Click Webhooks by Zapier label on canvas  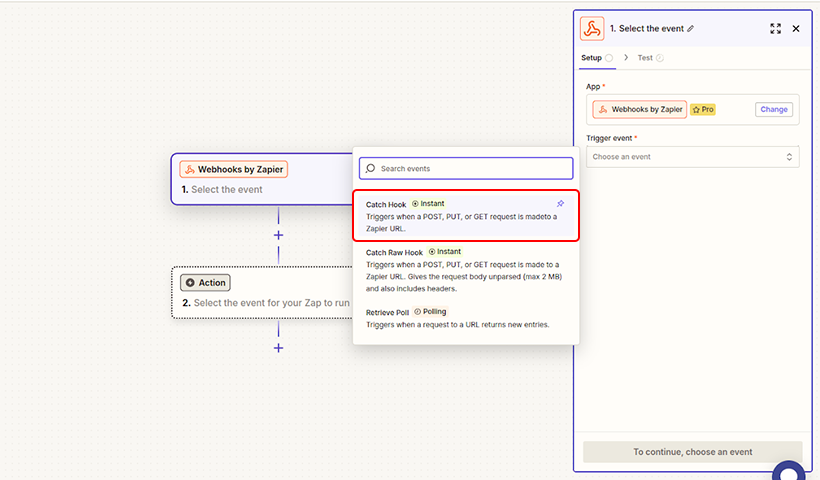point(234,169)
